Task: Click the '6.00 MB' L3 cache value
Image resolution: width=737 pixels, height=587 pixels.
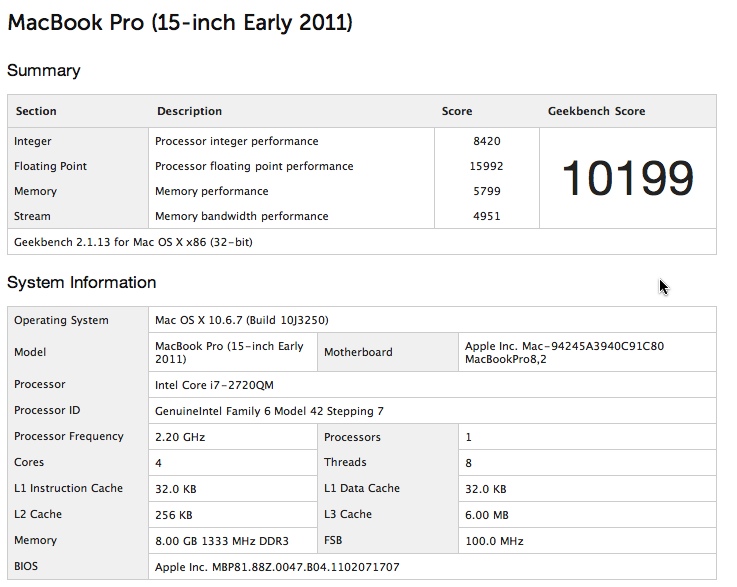Action: 487,515
